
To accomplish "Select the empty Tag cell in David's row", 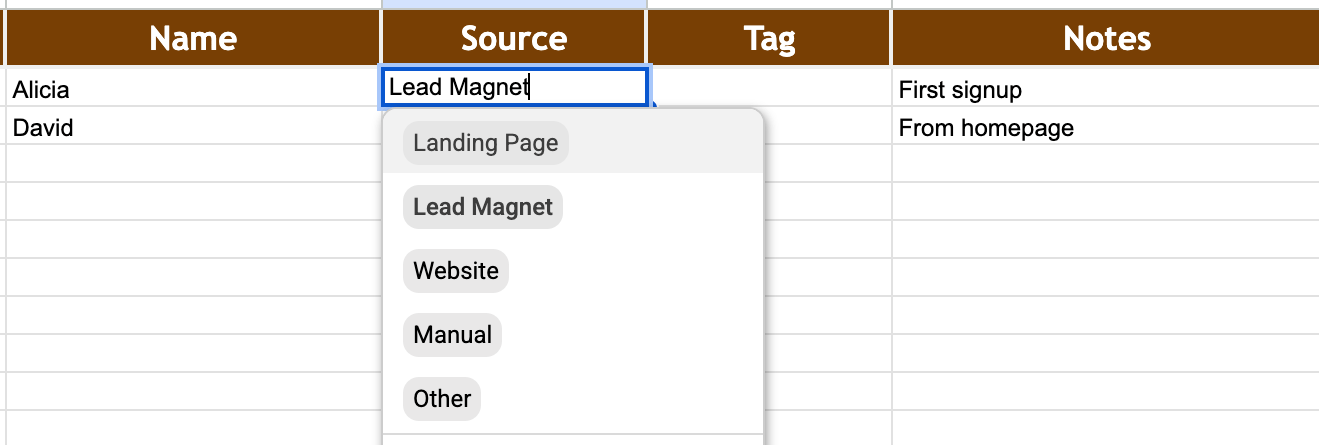I will (x=827, y=128).
